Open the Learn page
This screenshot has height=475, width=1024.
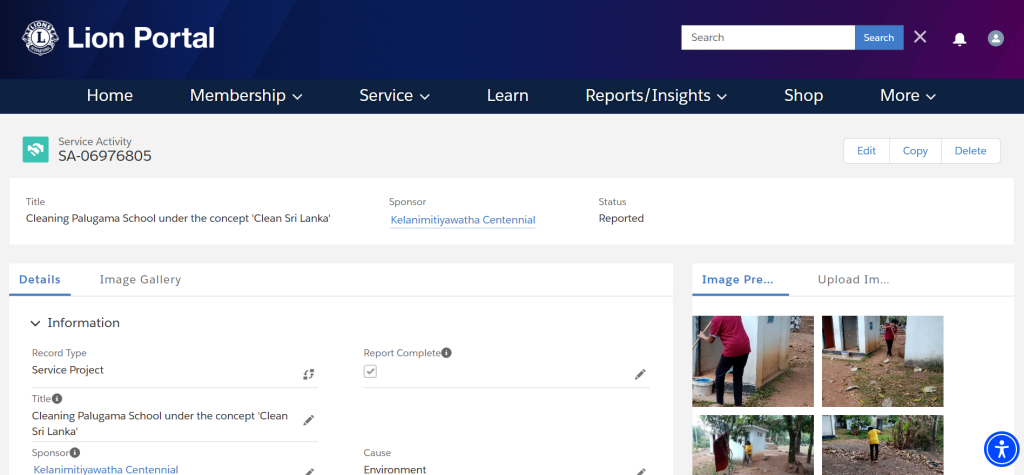pyautogui.click(x=507, y=96)
